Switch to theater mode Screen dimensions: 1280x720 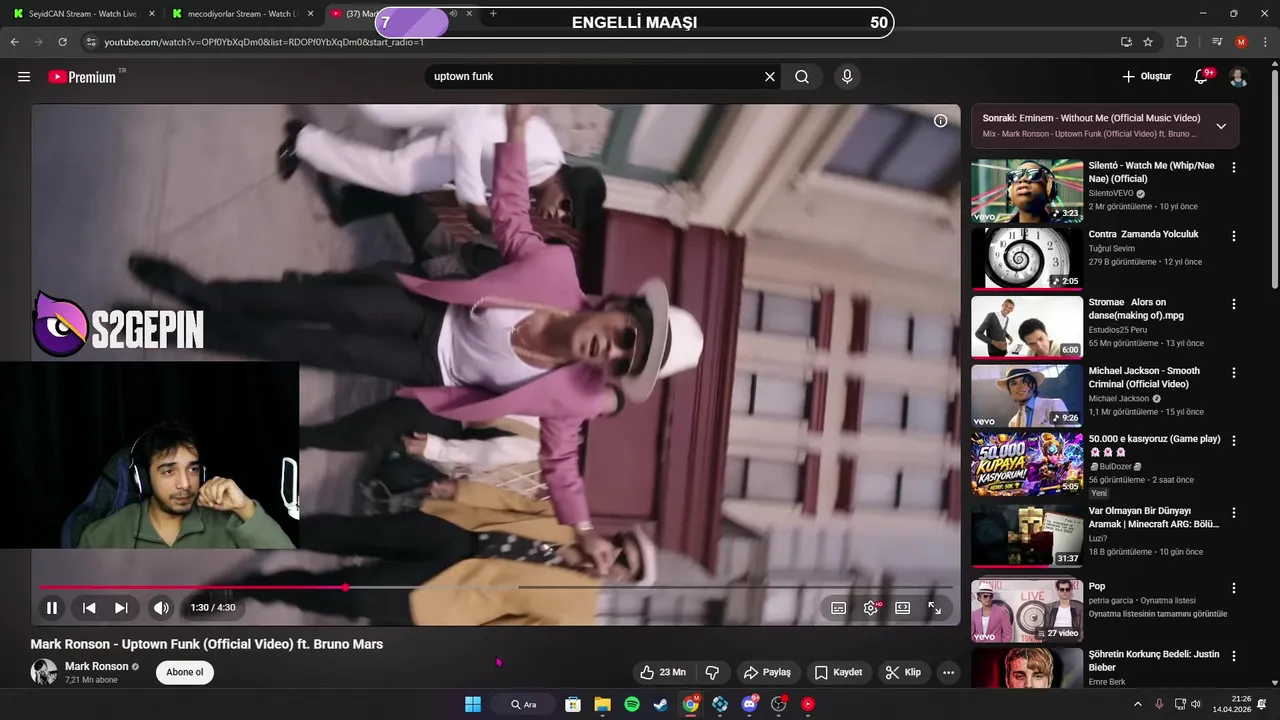click(x=903, y=608)
